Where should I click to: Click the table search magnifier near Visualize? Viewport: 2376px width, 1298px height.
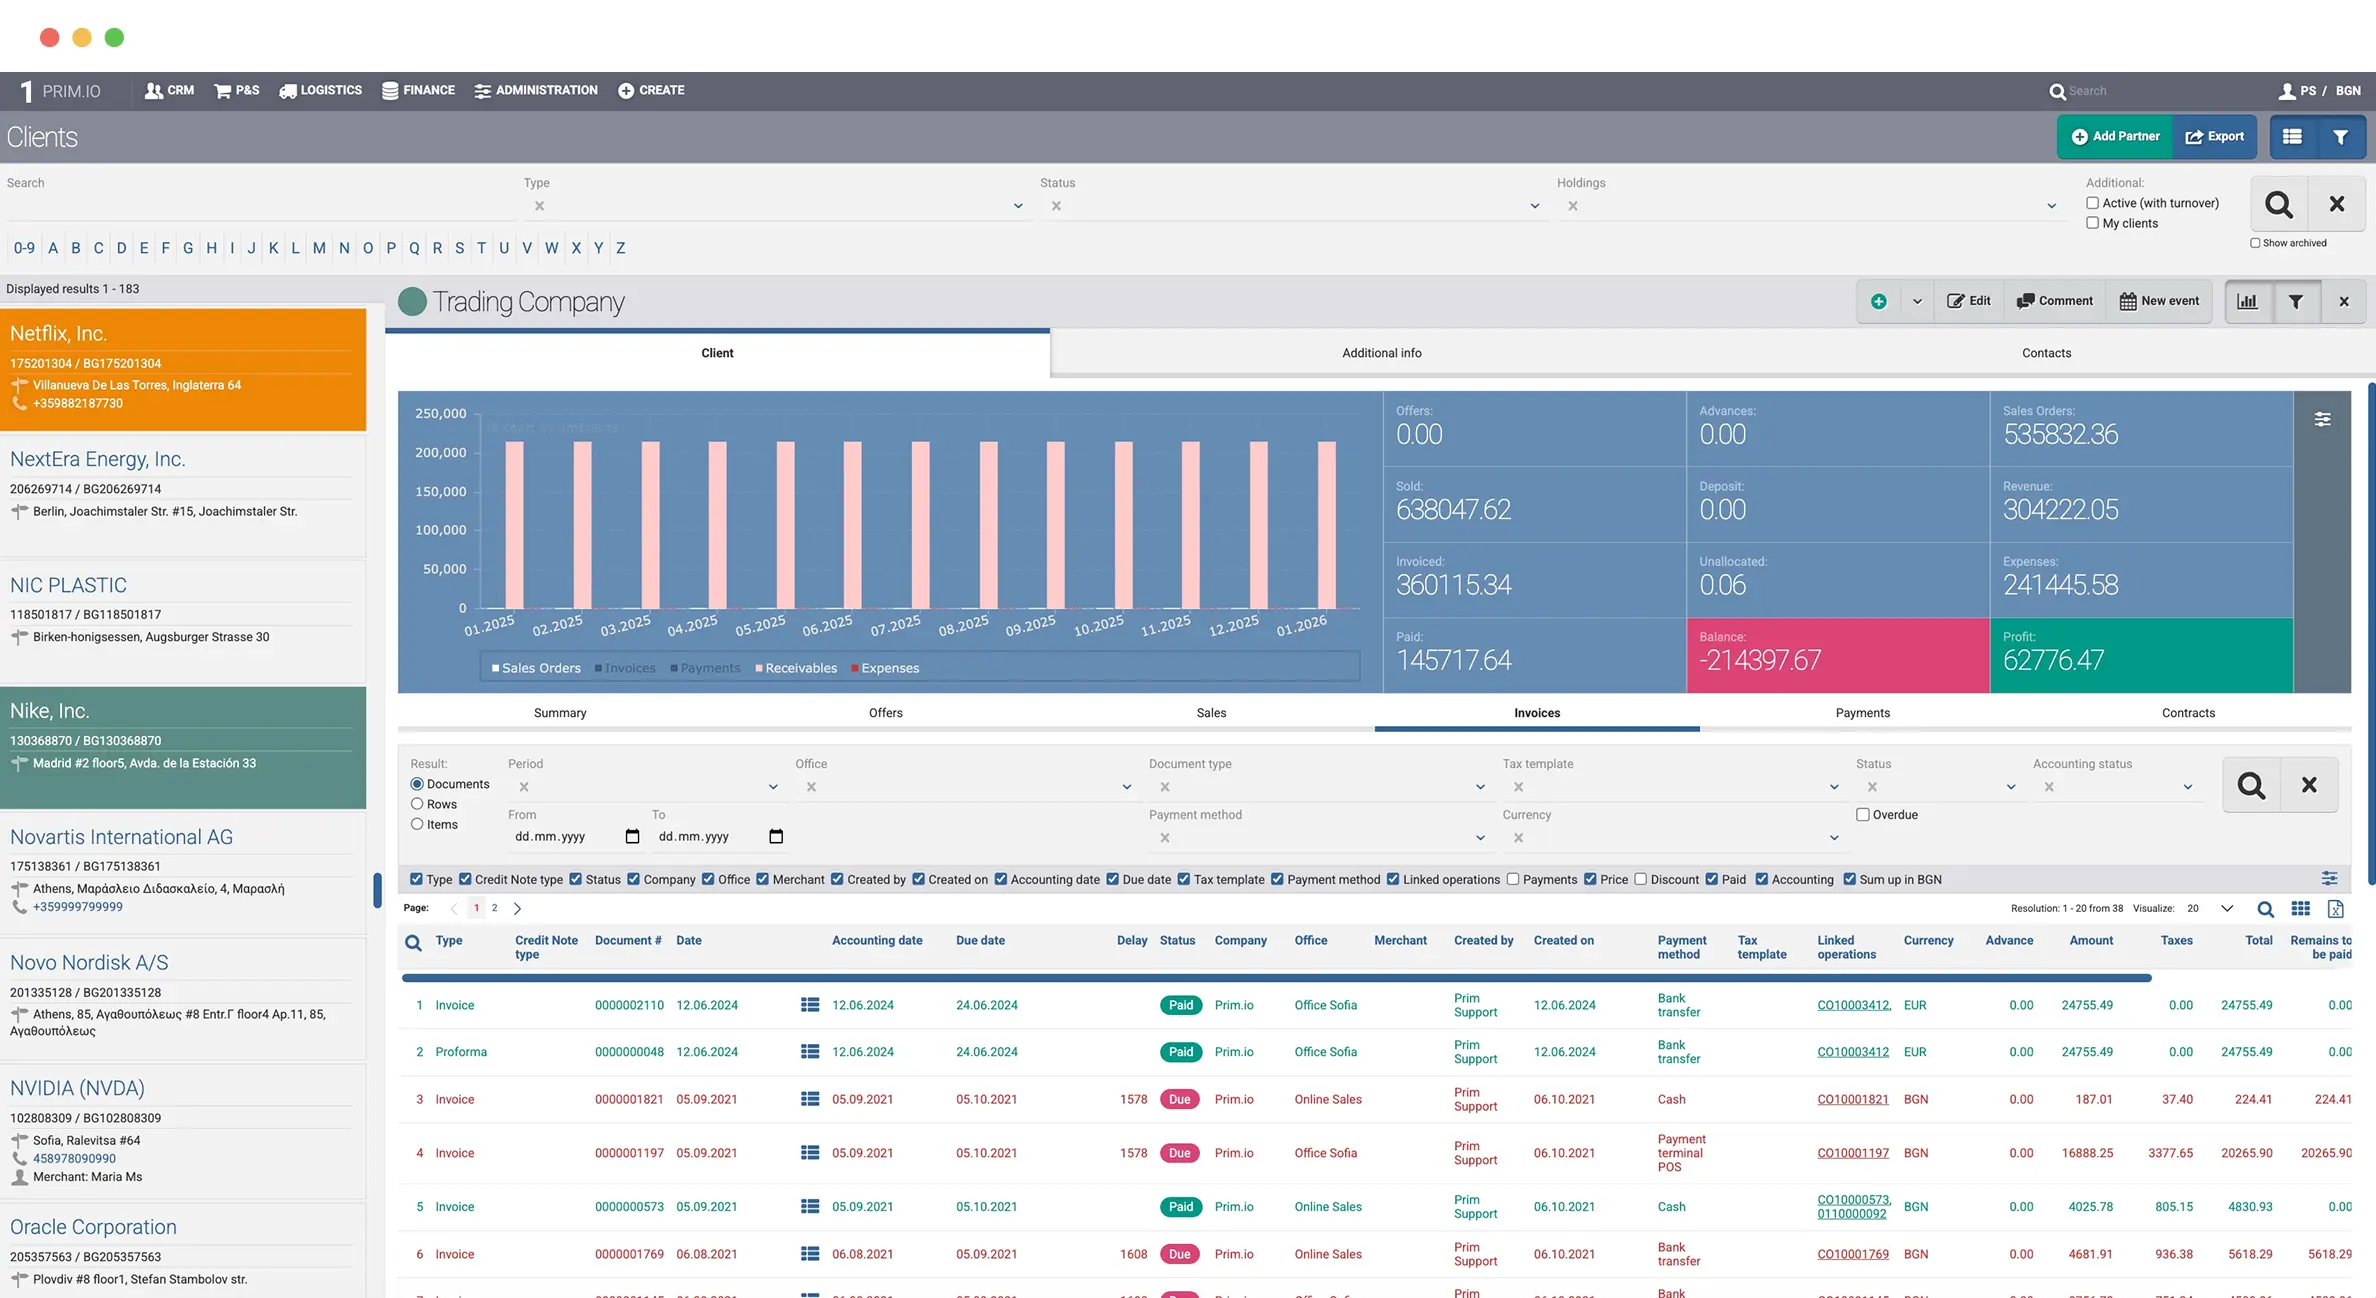(x=2265, y=909)
